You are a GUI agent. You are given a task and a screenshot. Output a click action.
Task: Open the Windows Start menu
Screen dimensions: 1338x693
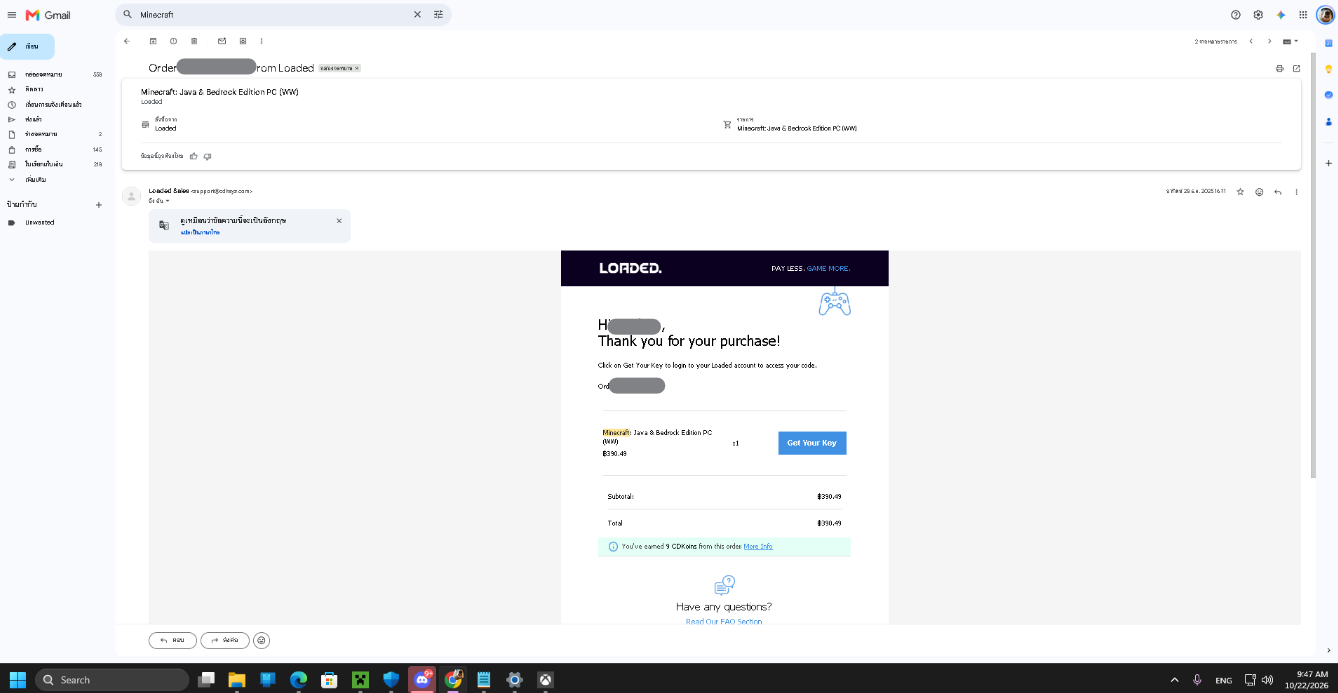click(x=17, y=680)
